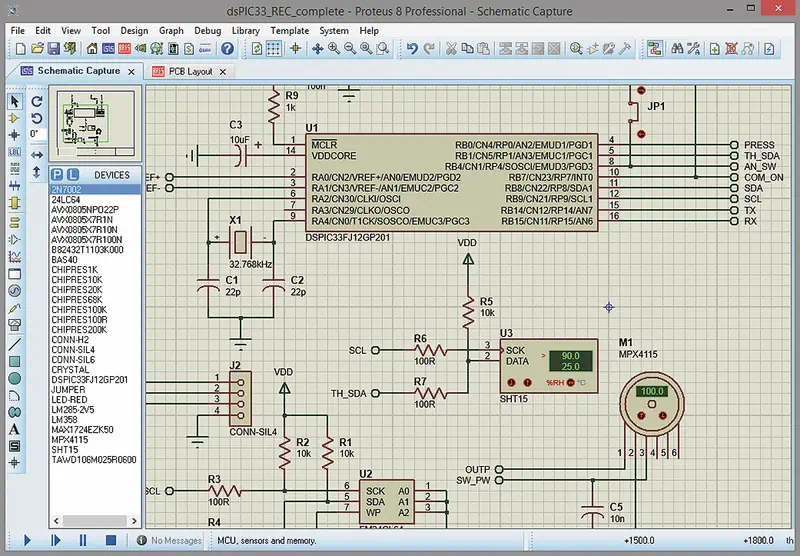Open the File menu
The image size is (800, 556).
point(17,31)
